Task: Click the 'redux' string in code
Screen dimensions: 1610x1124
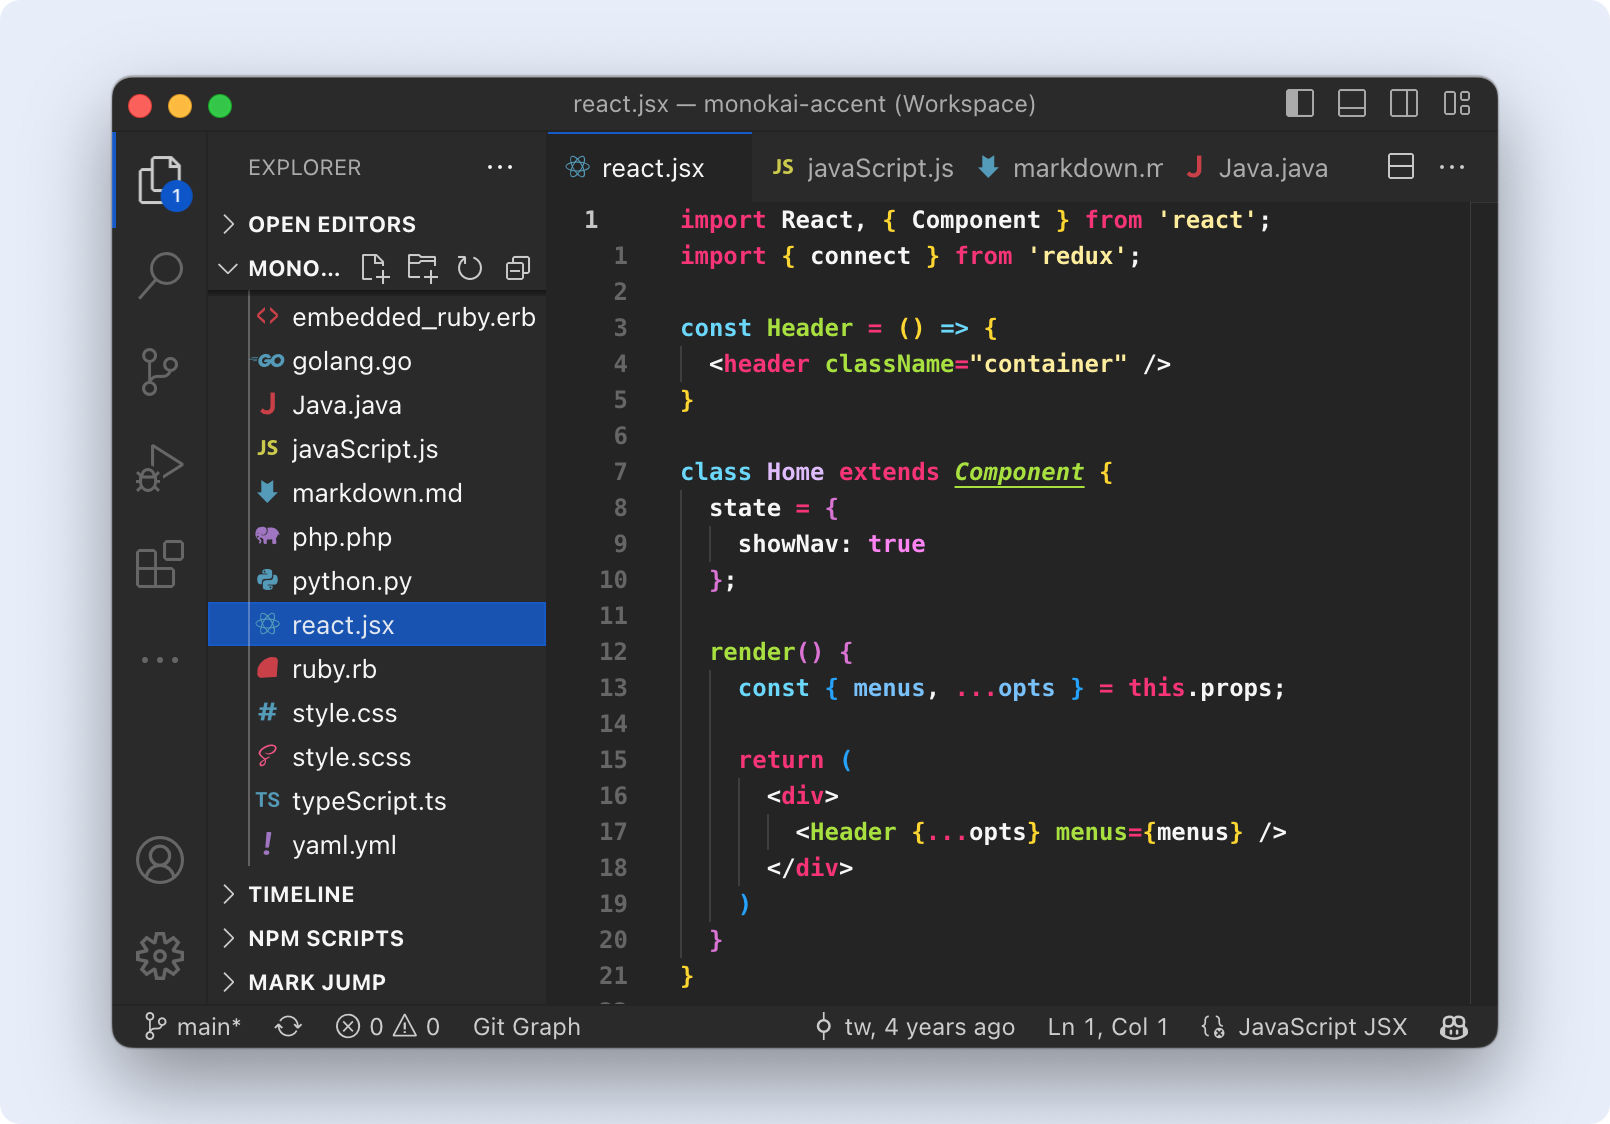Action: [x=1078, y=256]
